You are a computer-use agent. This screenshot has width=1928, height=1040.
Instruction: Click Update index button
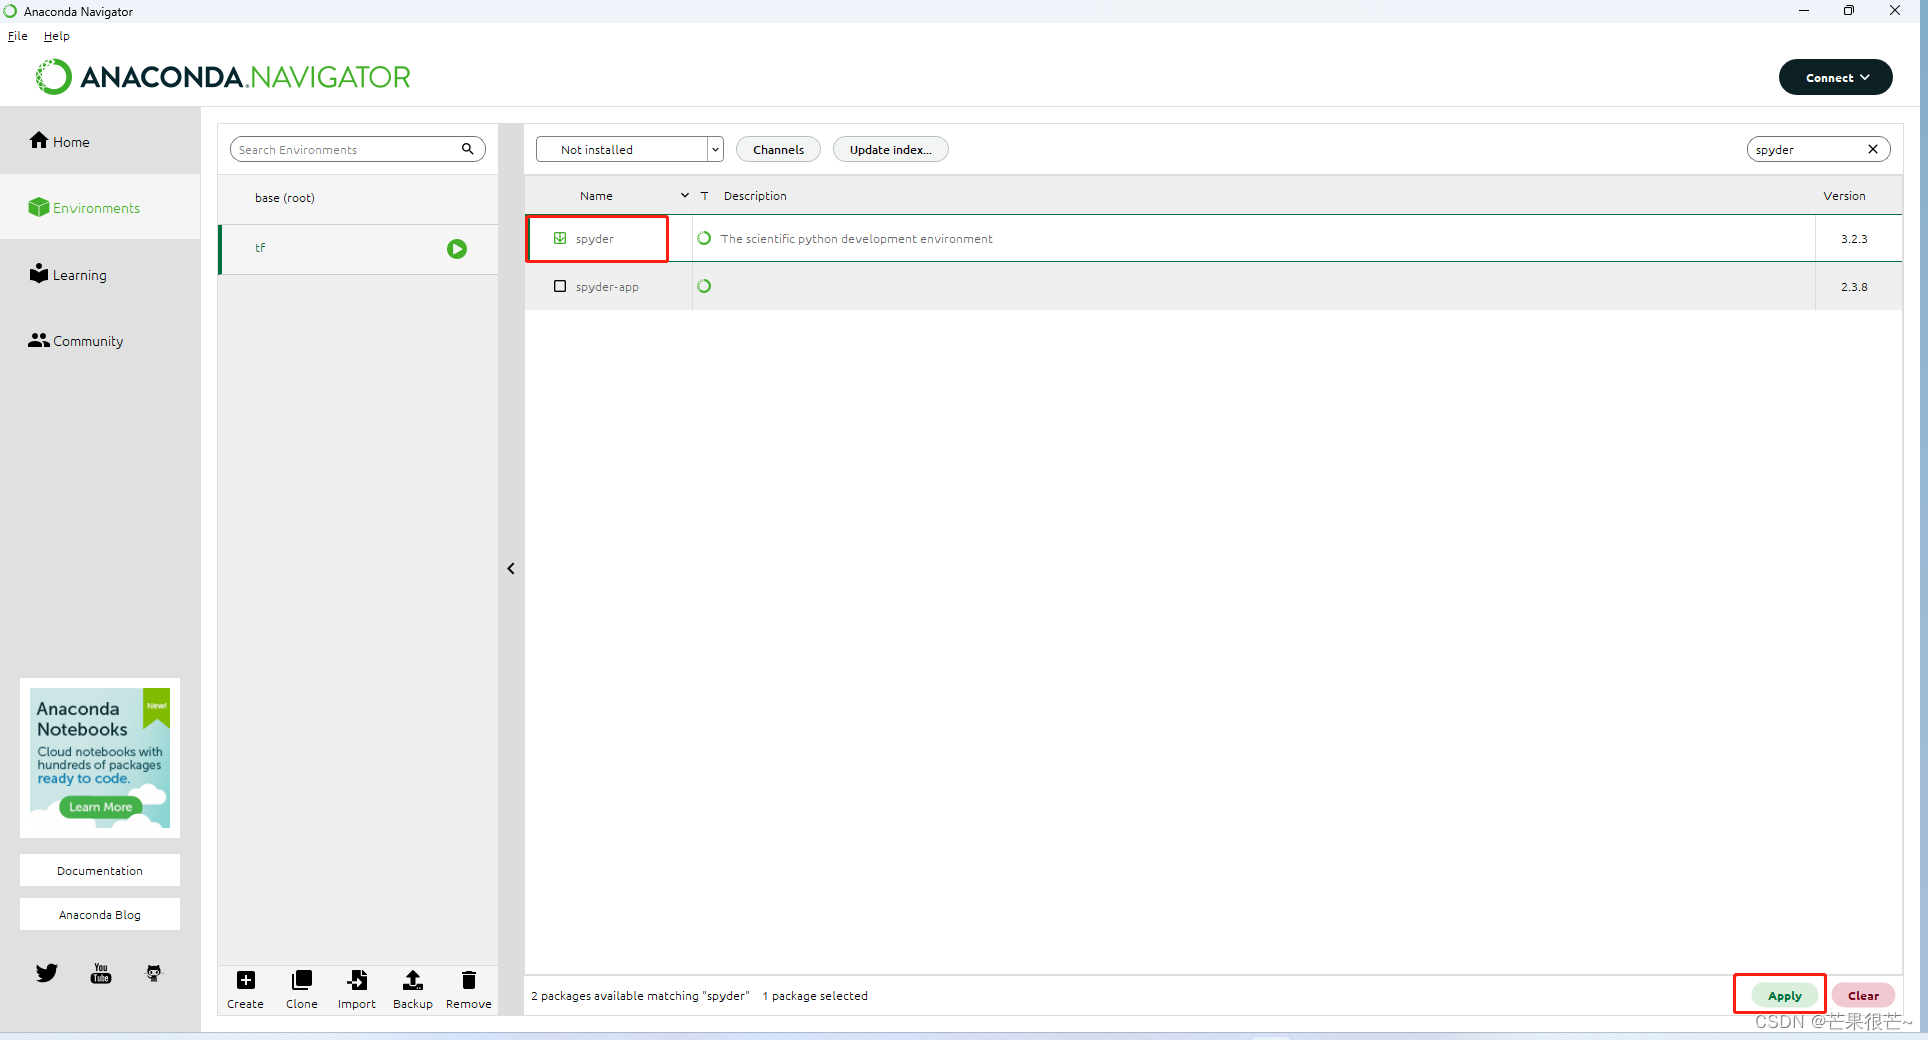[x=890, y=149]
